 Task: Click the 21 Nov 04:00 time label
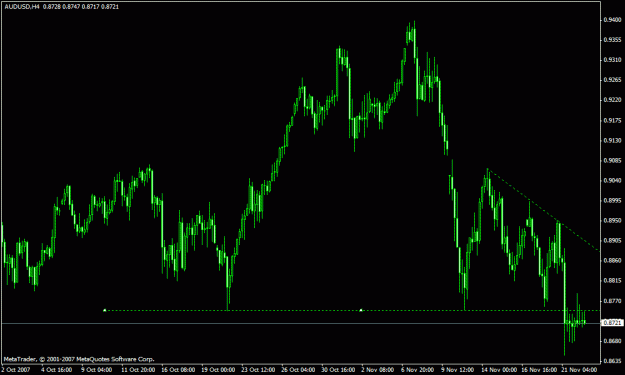[x=579, y=370]
